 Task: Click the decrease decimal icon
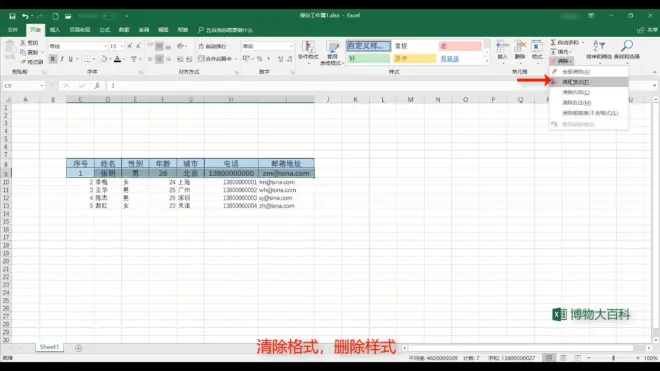pyautogui.click(x=290, y=59)
